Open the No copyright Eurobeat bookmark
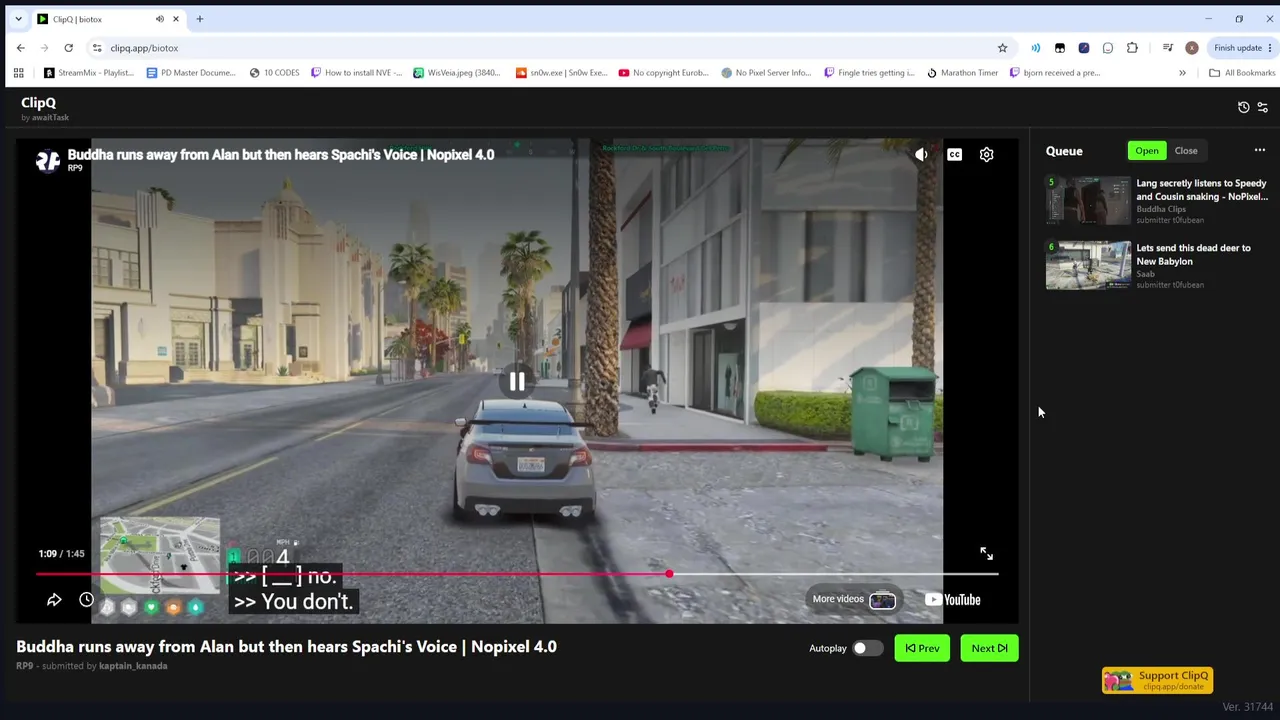This screenshot has width=1280, height=720. (x=664, y=72)
